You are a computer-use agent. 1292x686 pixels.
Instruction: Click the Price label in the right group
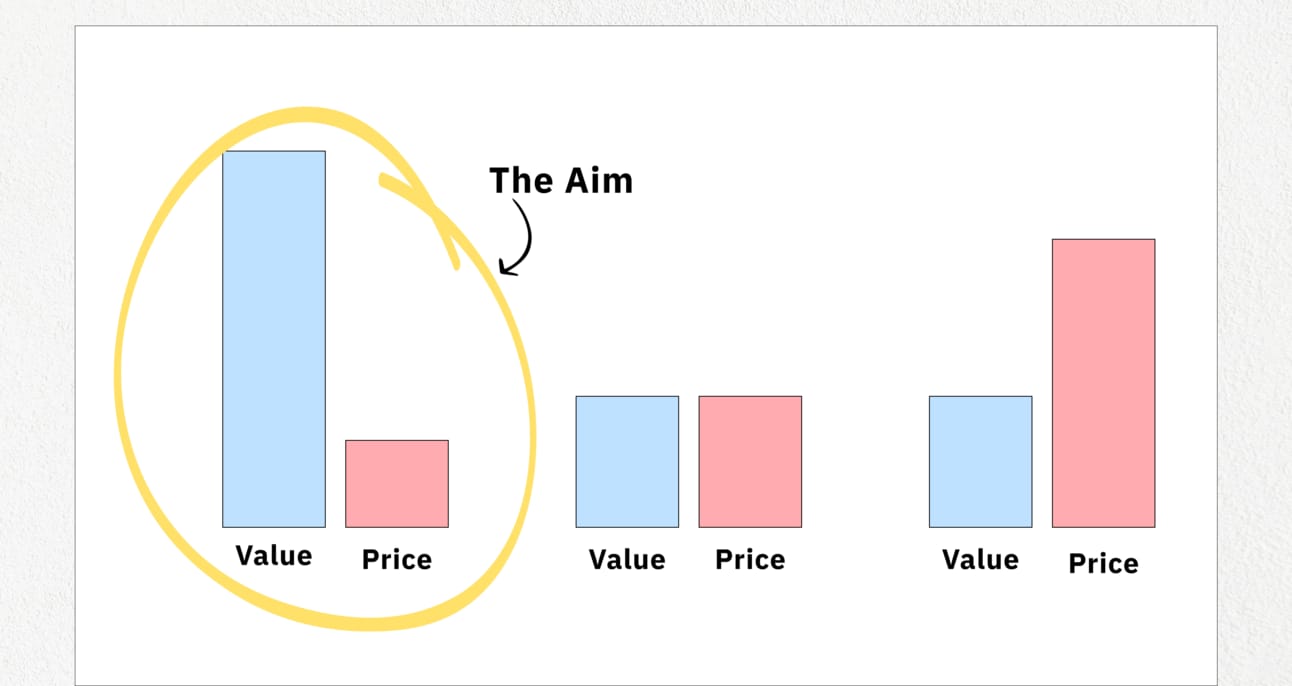tap(1104, 563)
